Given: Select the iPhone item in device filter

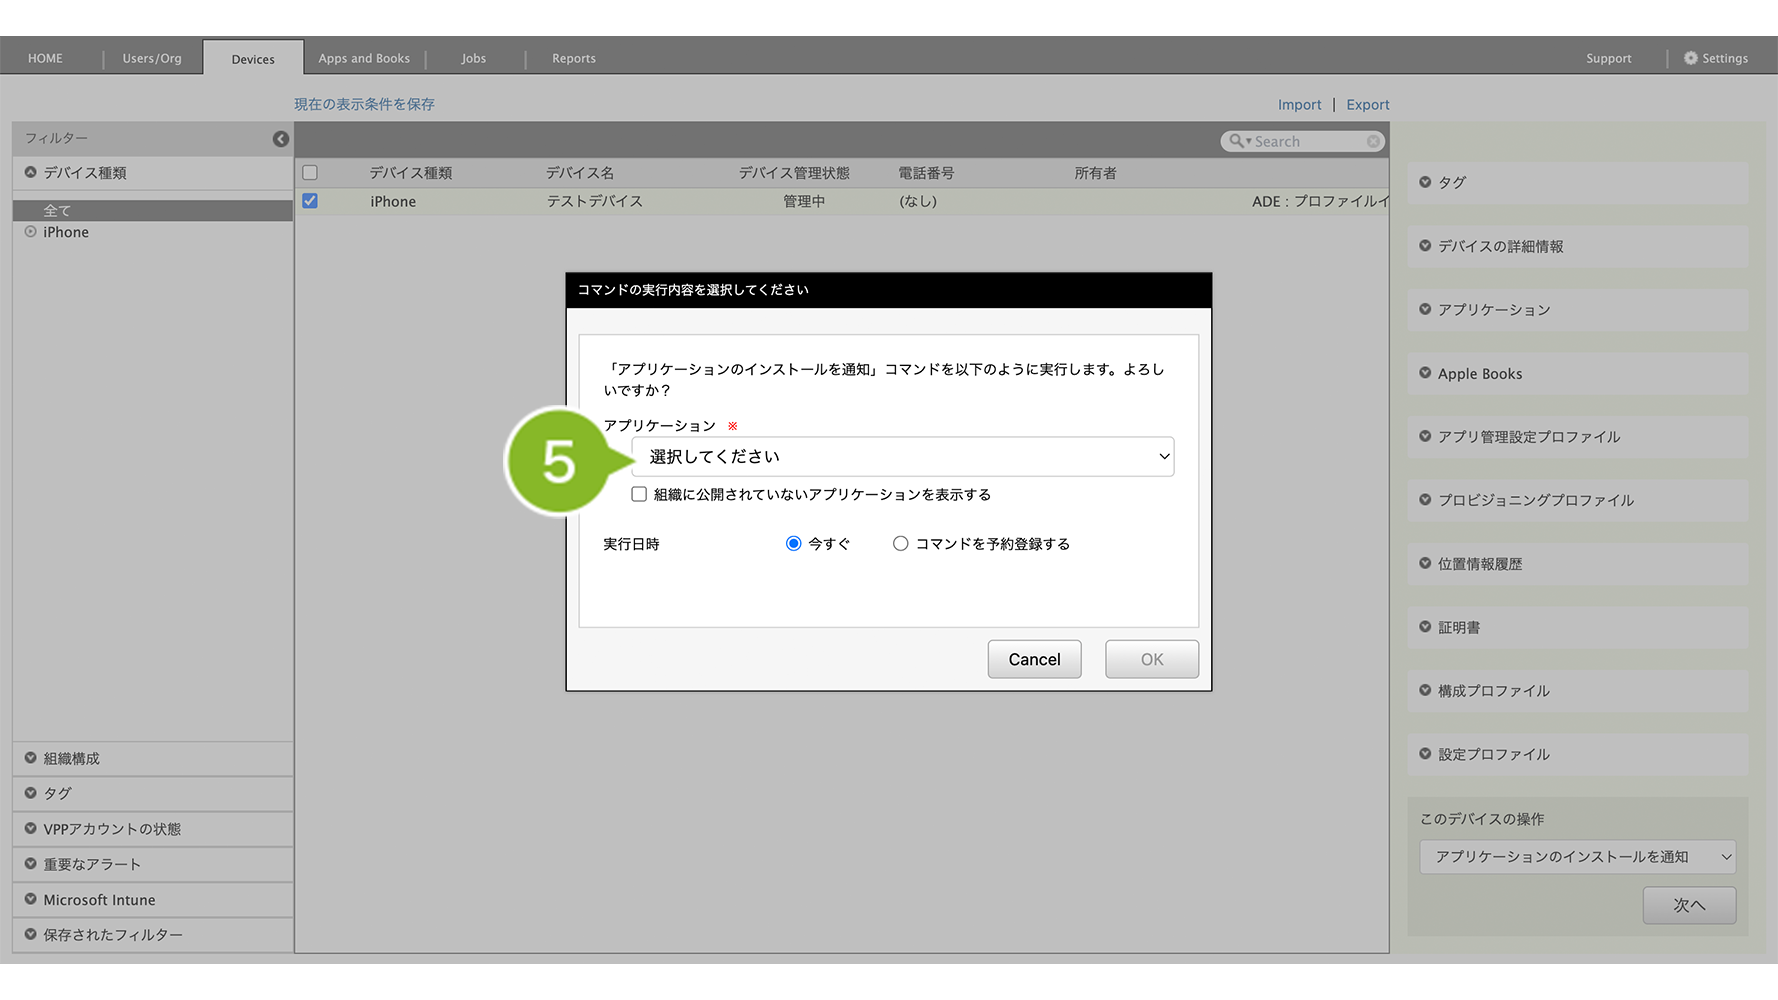Looking at the screenshot, I should point(66,232).
